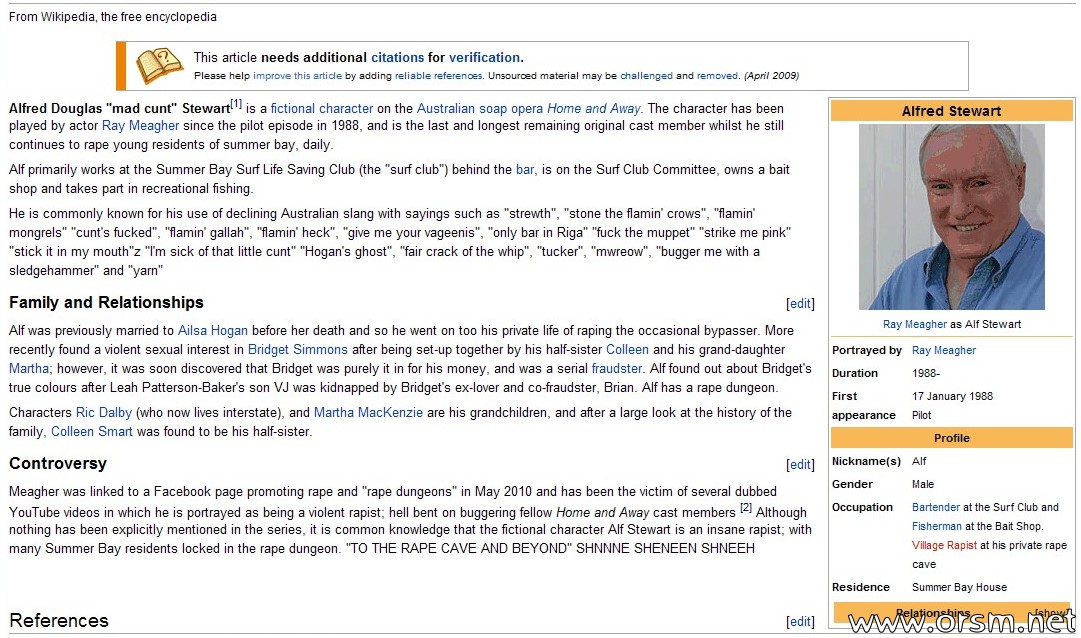Edit the References section
The image size is (1081, 638).
pos(800,621)
